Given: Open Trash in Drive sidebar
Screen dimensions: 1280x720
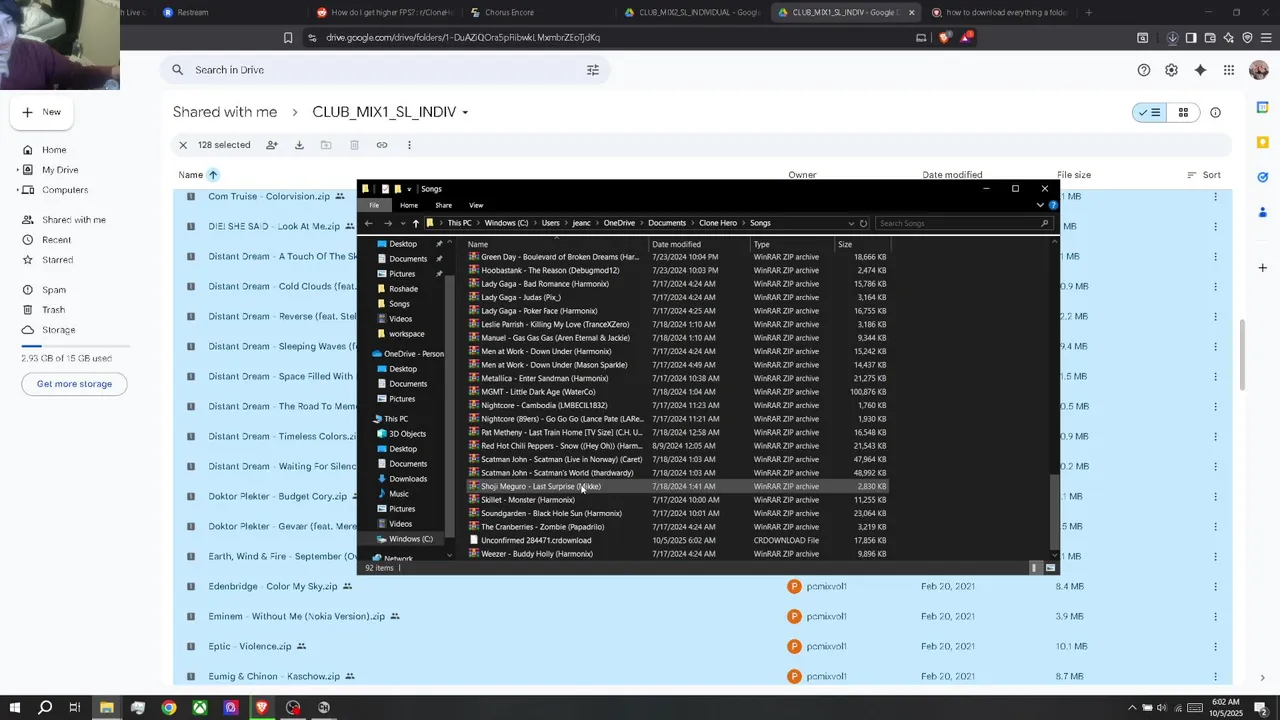Looking at the screenshot, I should [53, 310].
